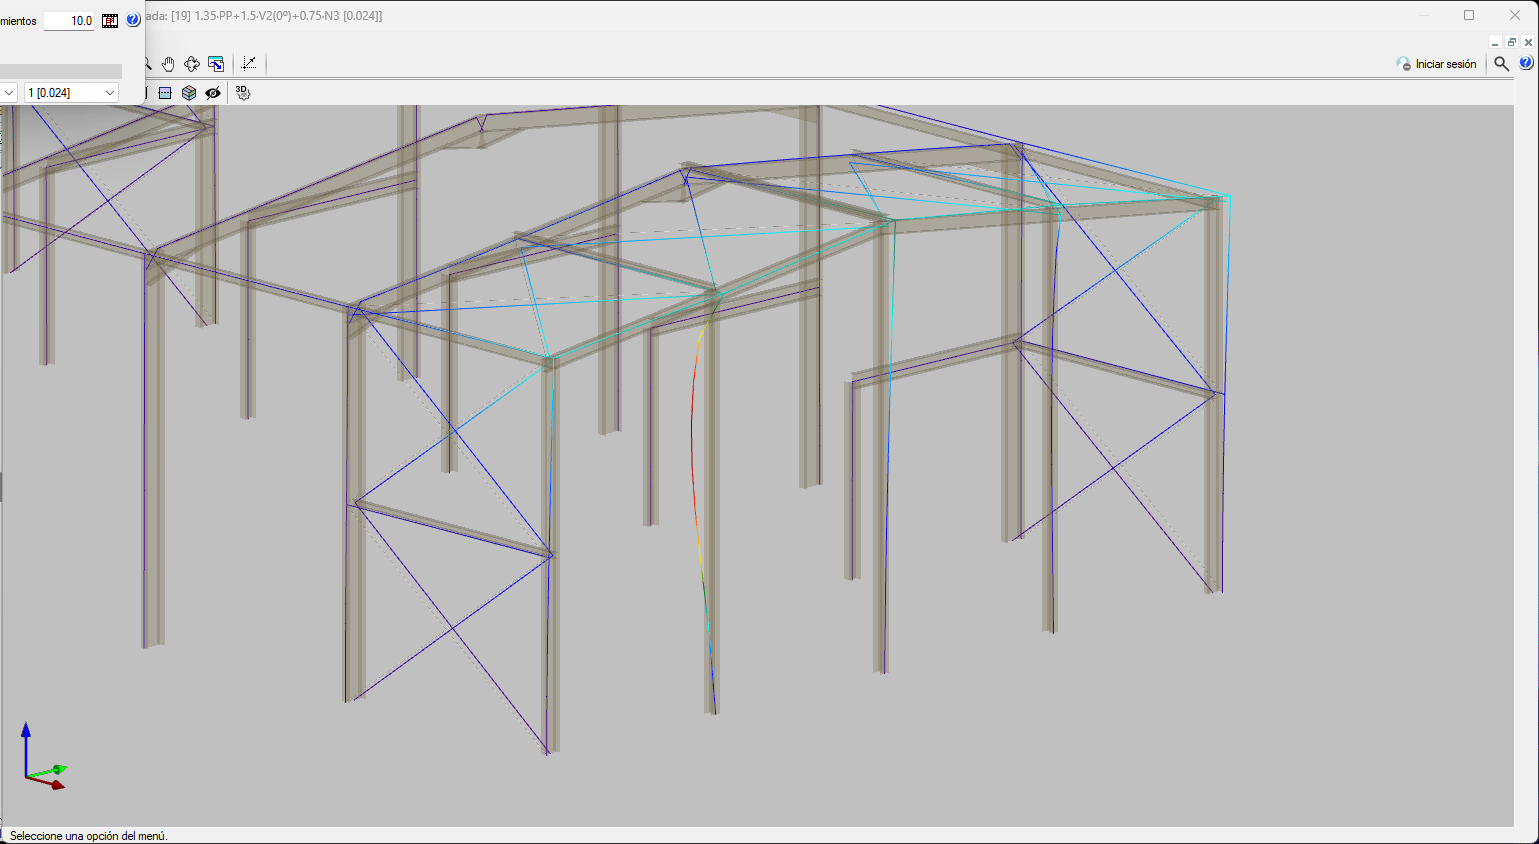Restore the inner document window
Viewport: 1539px width, 844px height.
(x=1511, y=42)
